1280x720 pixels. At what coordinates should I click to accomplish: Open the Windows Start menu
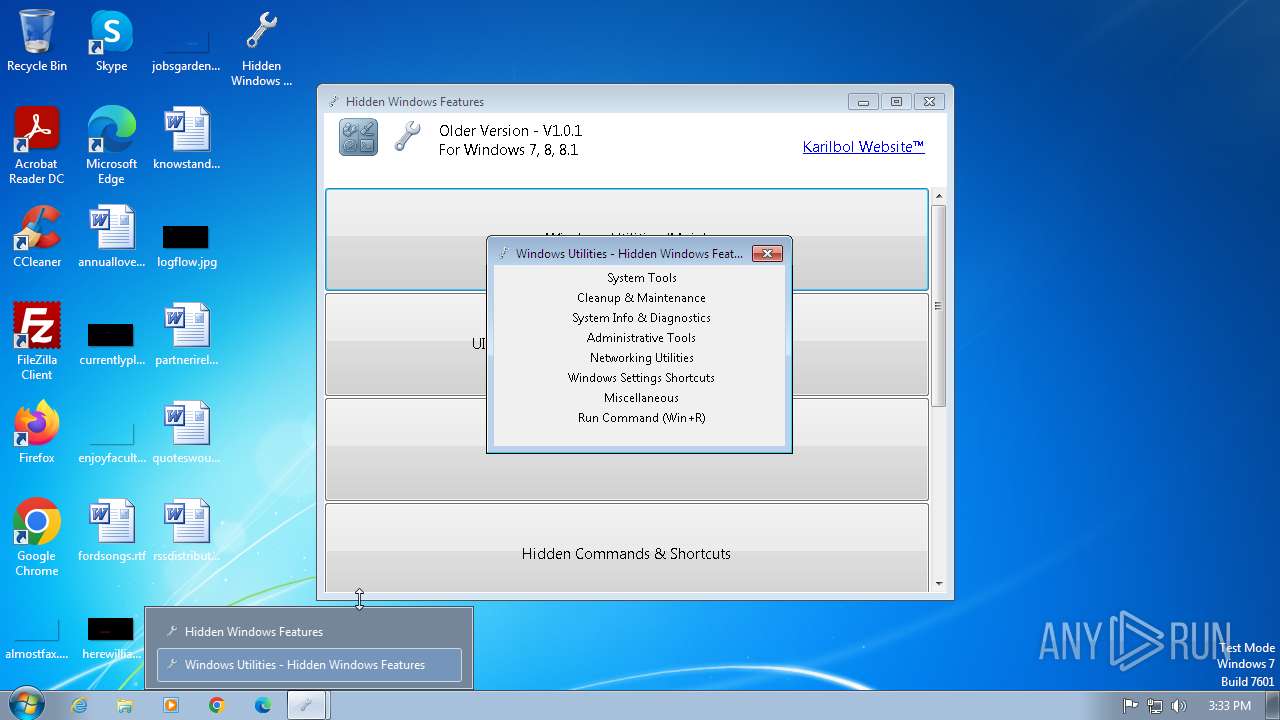point(25,704)
